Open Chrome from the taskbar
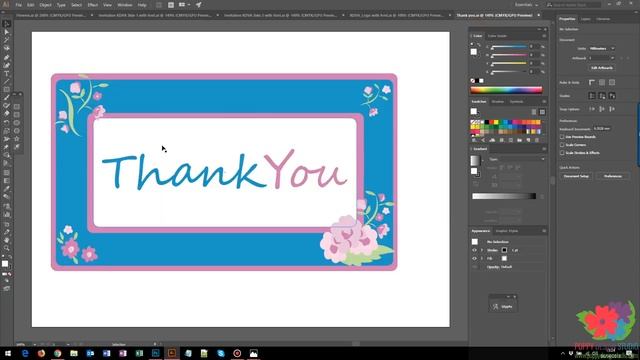The width and height of the screenshot is (640, 360). 58,353
